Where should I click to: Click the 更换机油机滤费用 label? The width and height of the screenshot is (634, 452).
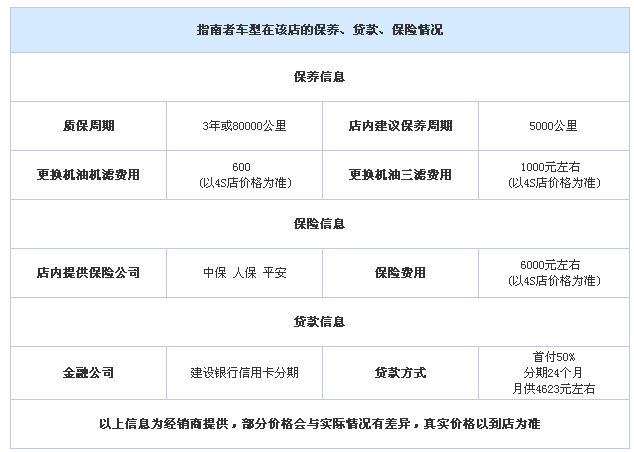(x=89, y=175)
